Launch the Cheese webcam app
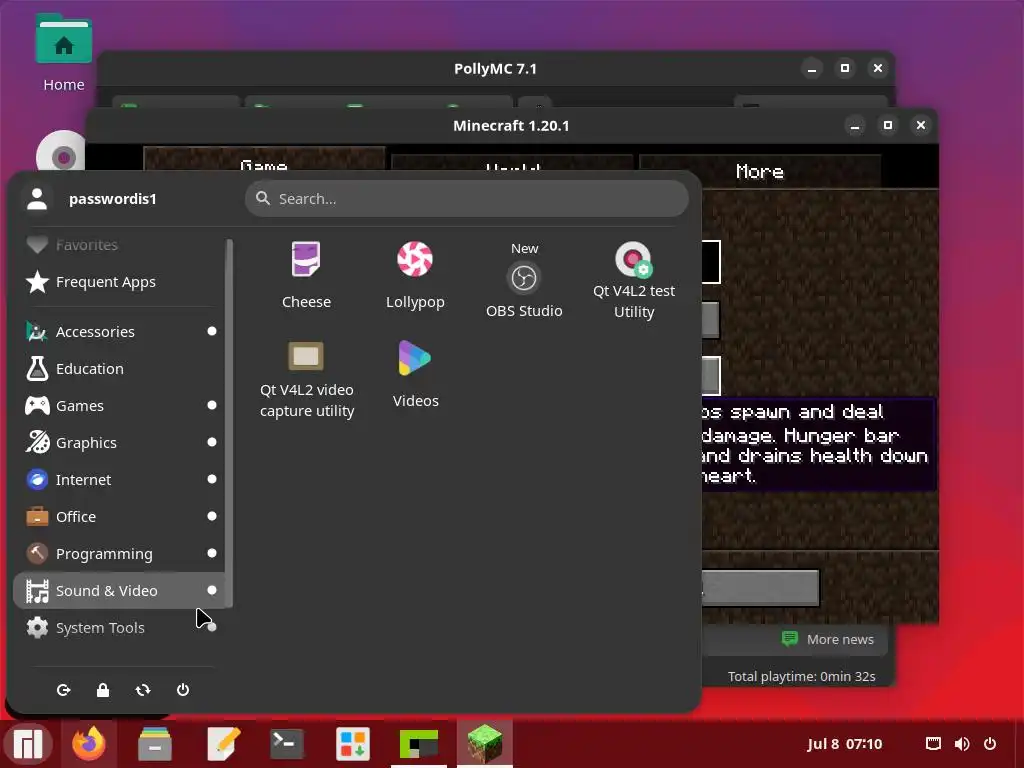This screenshot has height=768, width=1024. click(306, 275)
